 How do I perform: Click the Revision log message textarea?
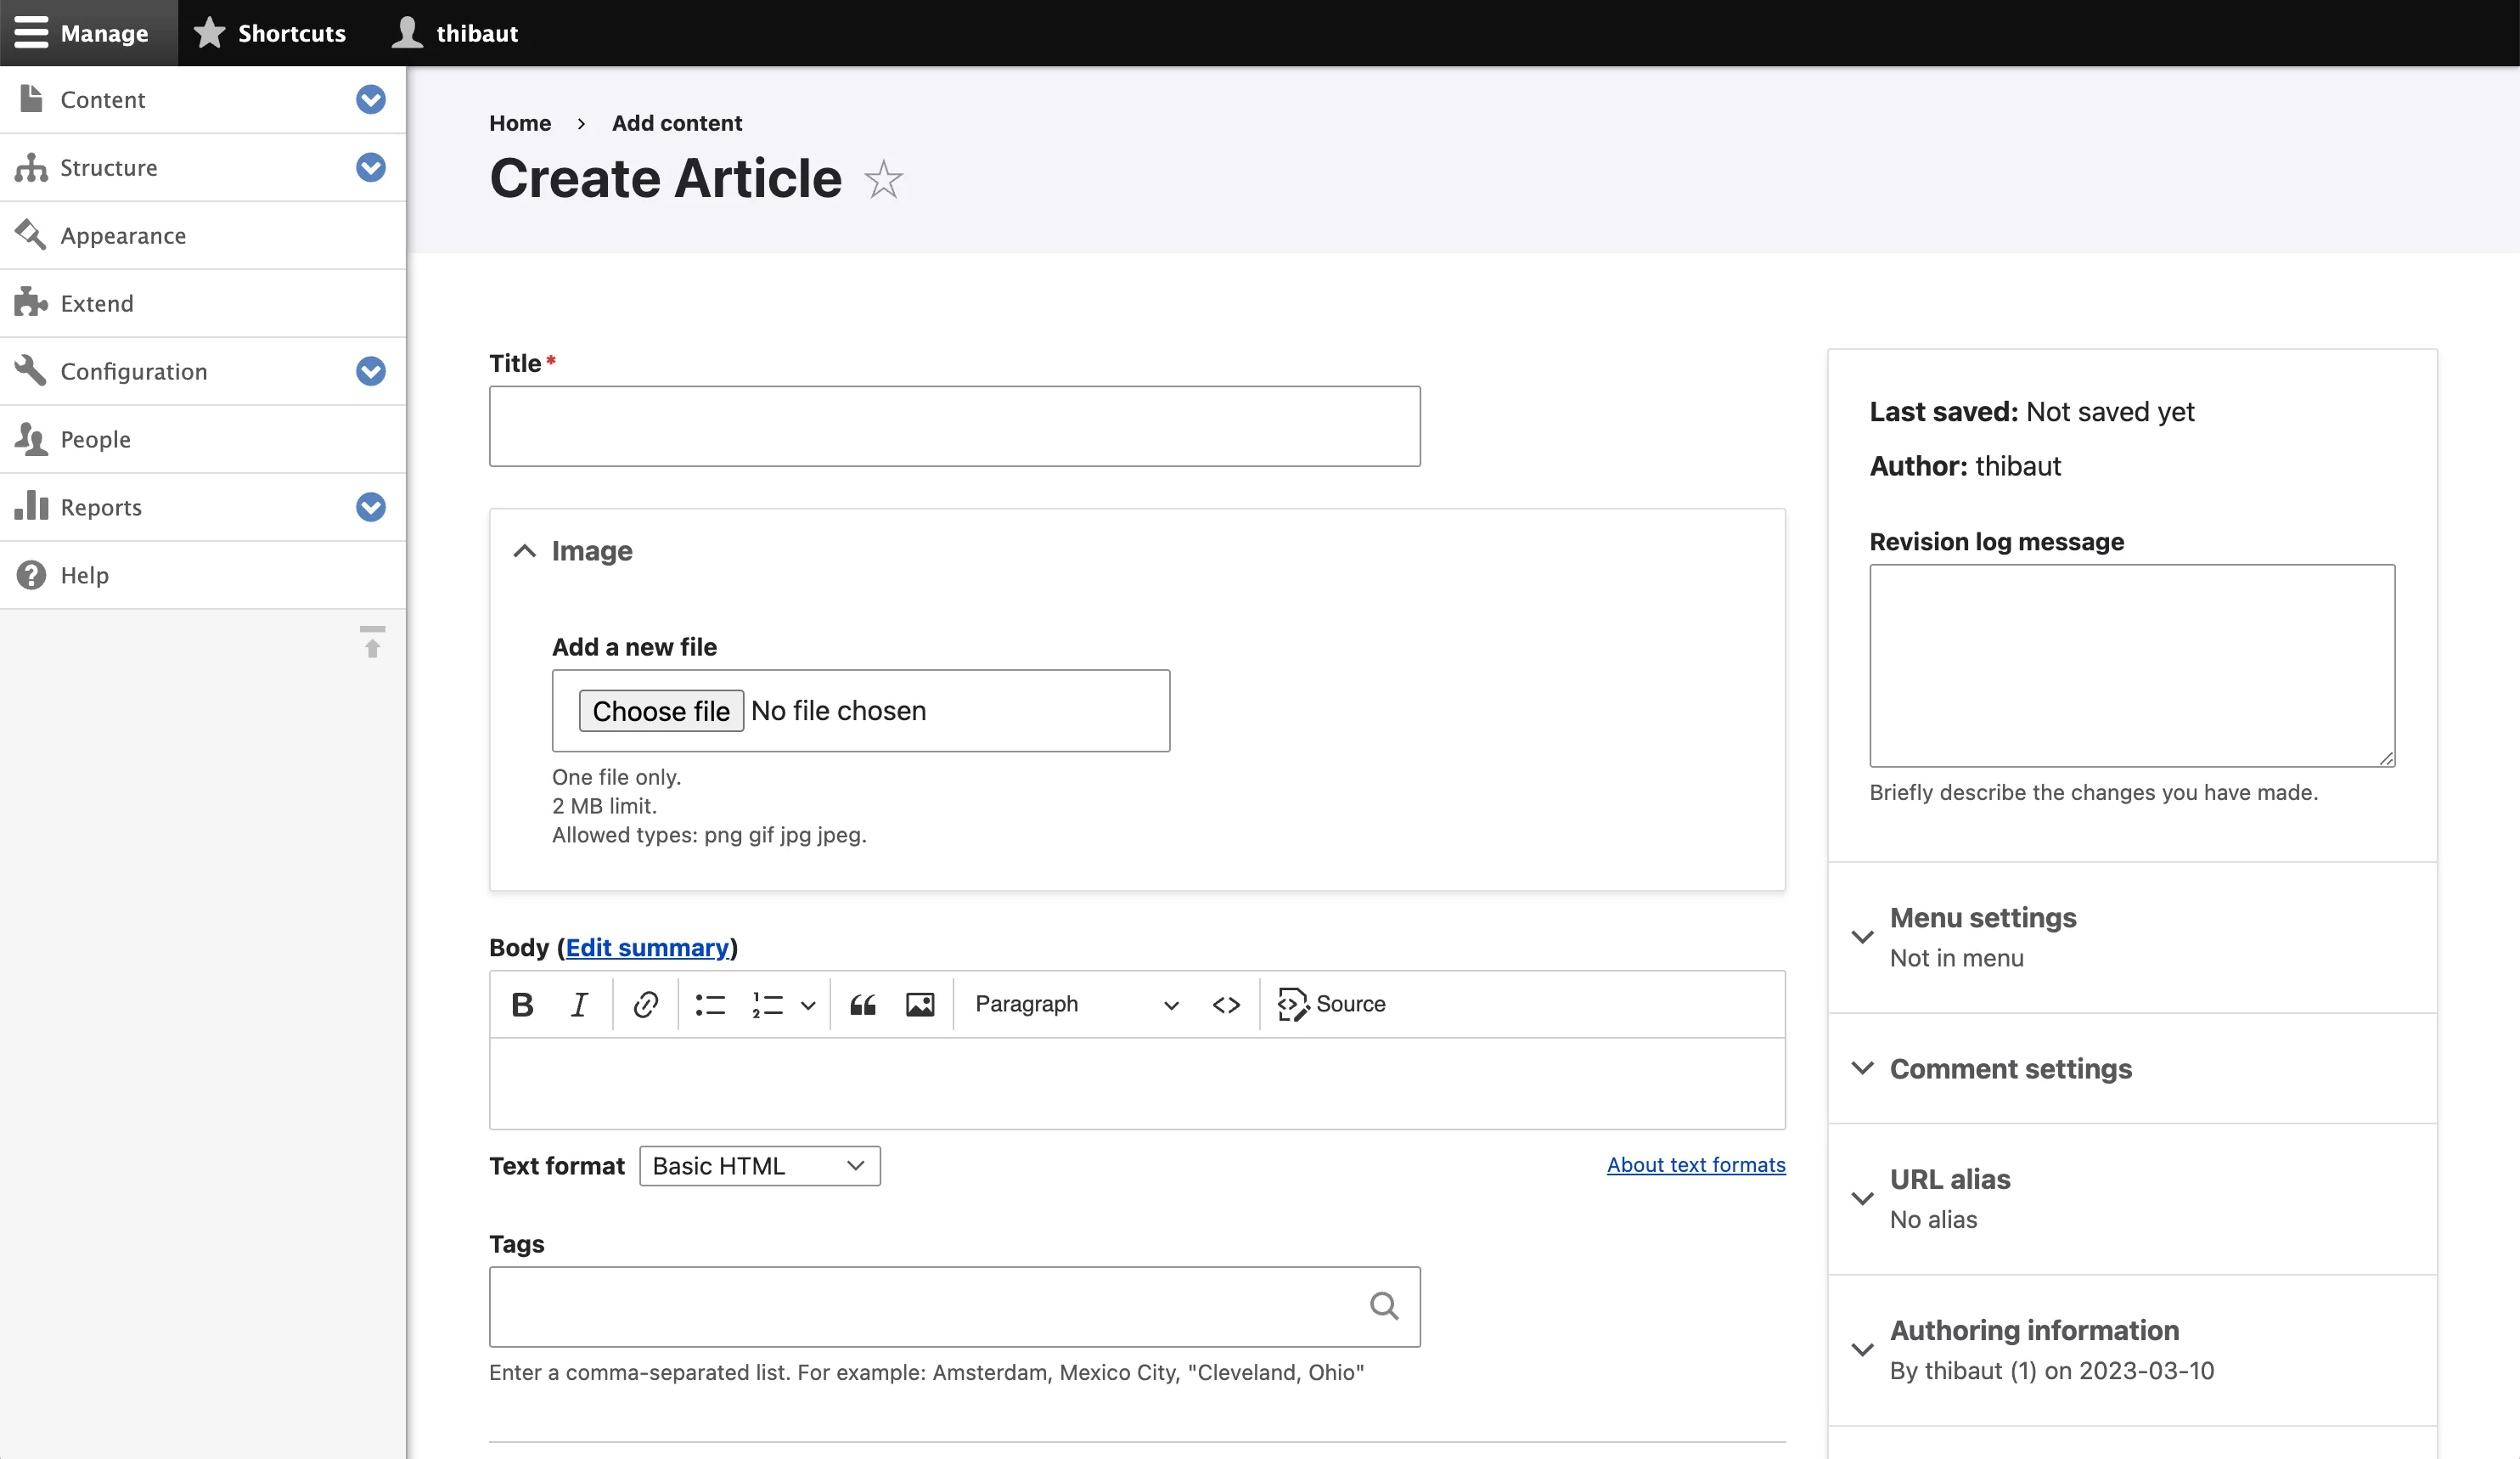pyautogui.click(x=2133, y=665)
